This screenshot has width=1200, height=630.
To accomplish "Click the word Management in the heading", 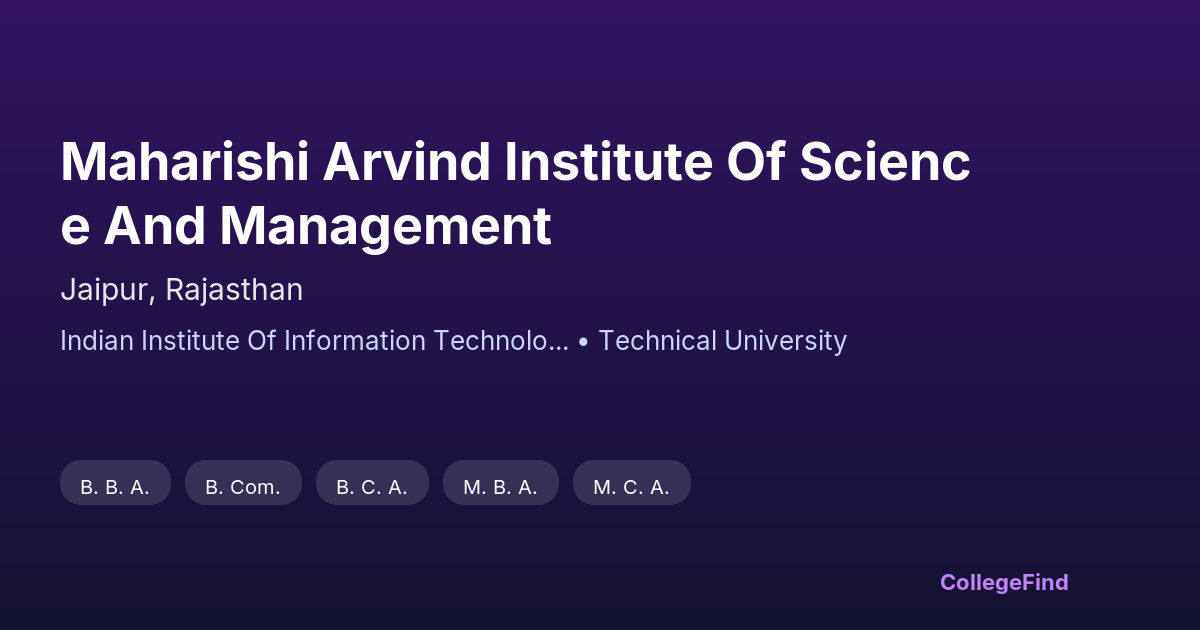I will [x=385, y=226].
